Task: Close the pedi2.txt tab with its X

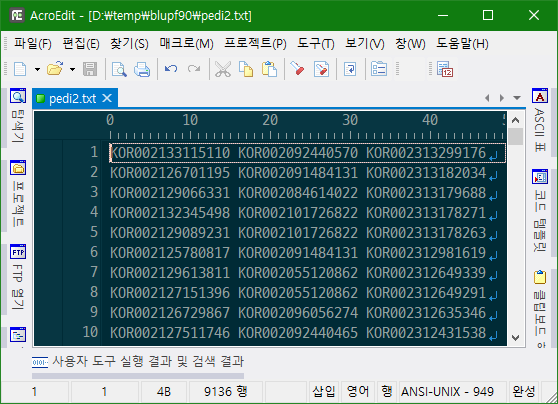Action: (107, 98)
